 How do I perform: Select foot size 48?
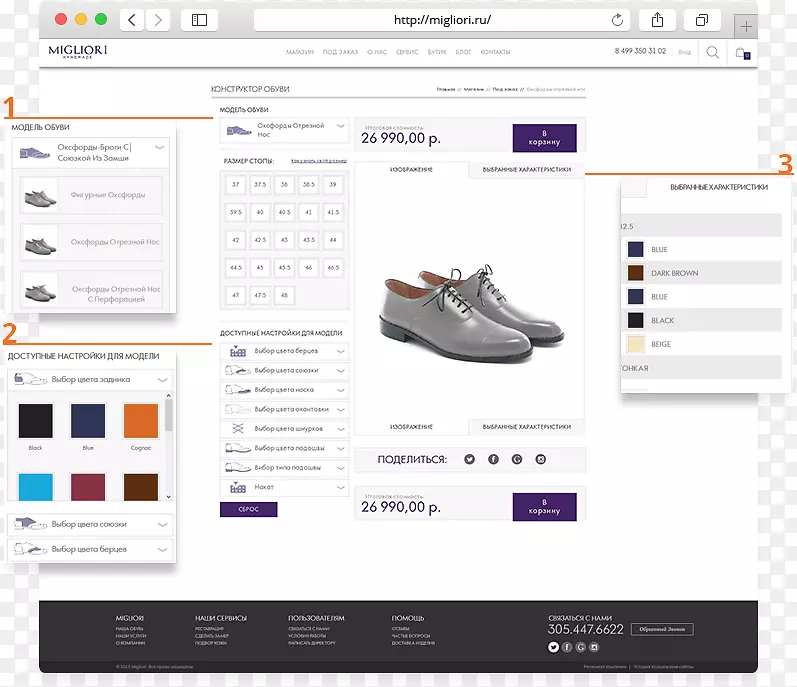pyautogui.click(x=284, y=295)
